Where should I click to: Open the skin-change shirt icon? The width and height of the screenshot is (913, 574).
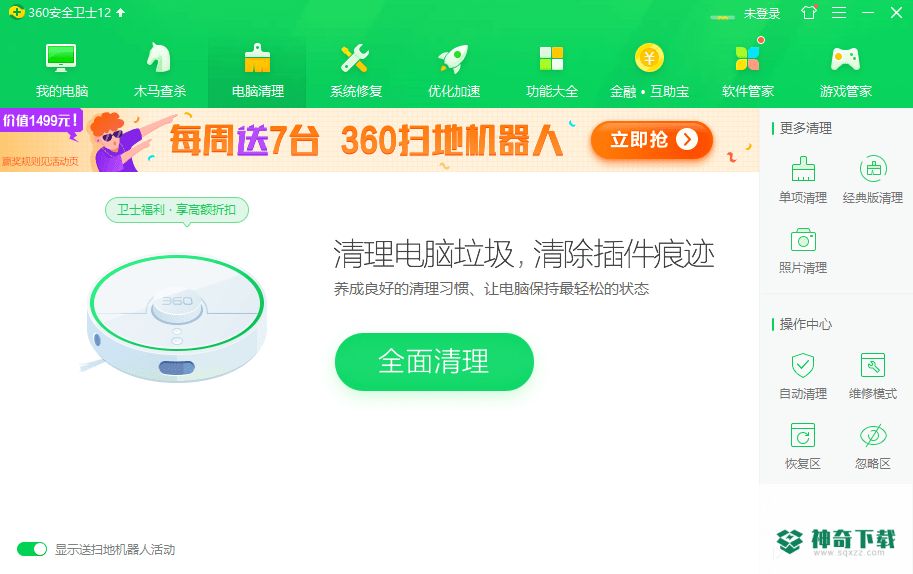click(x=809, y=12)
